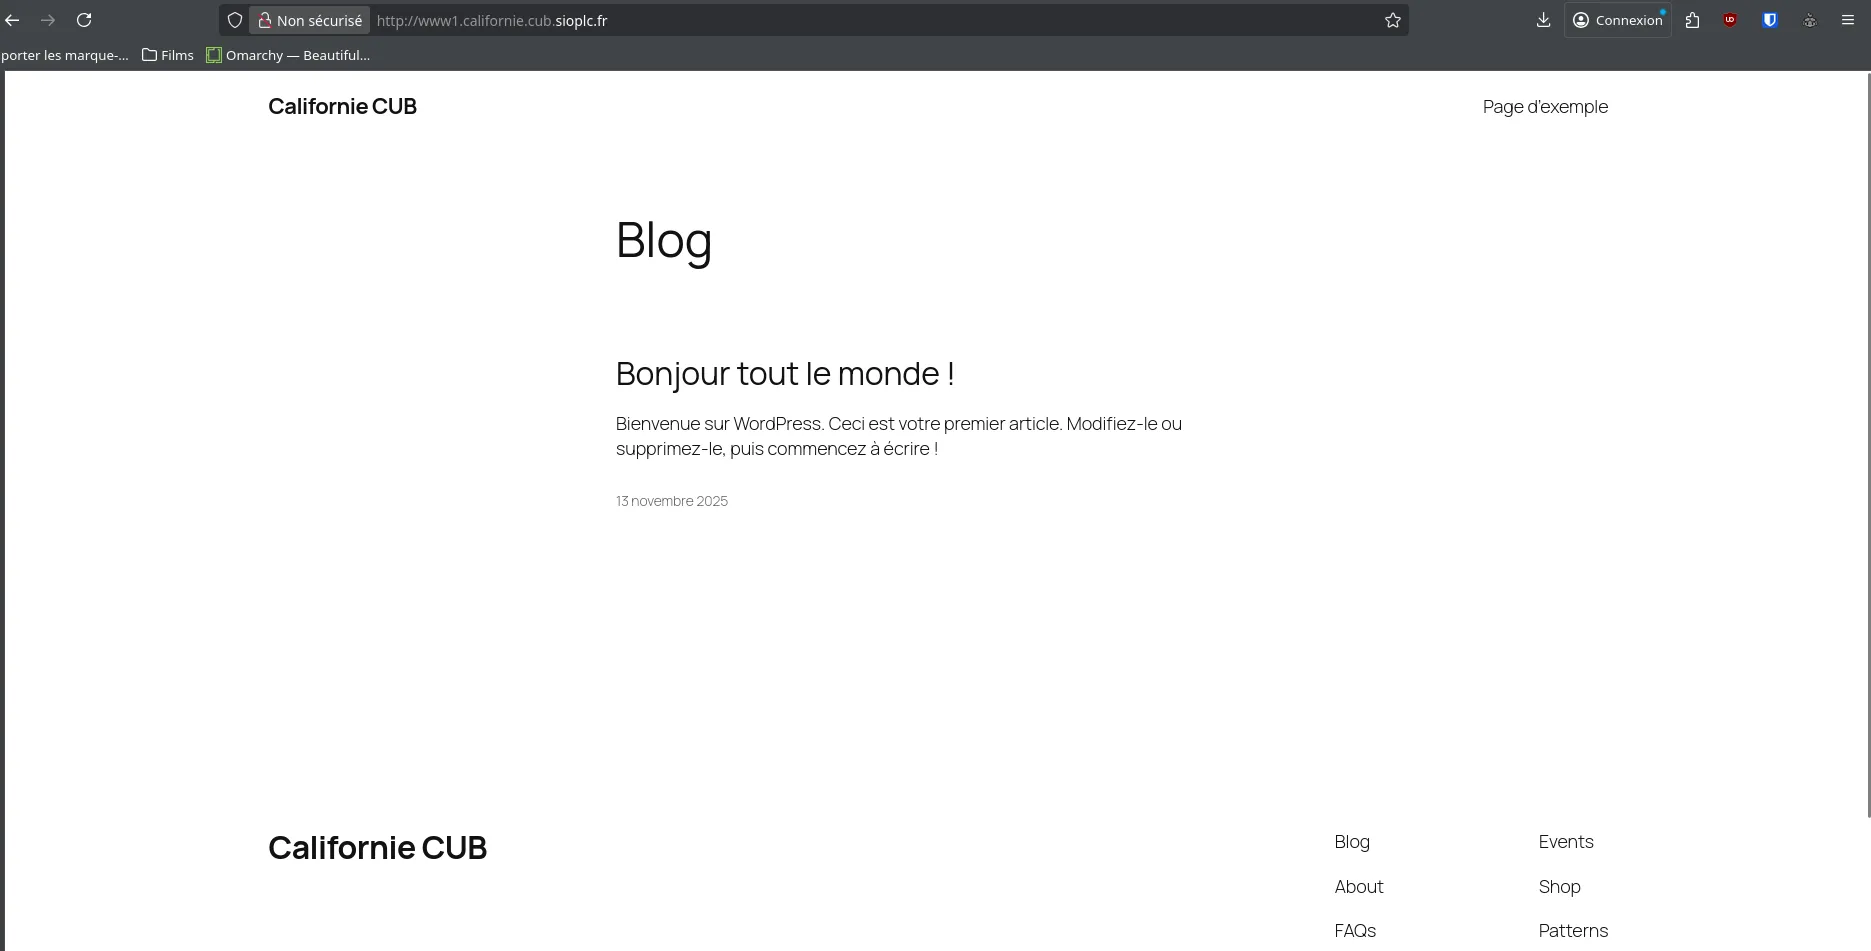The image size is (1871, 951).
Task: Bookmark this page with the star
Action: (x=1392, y=20)
